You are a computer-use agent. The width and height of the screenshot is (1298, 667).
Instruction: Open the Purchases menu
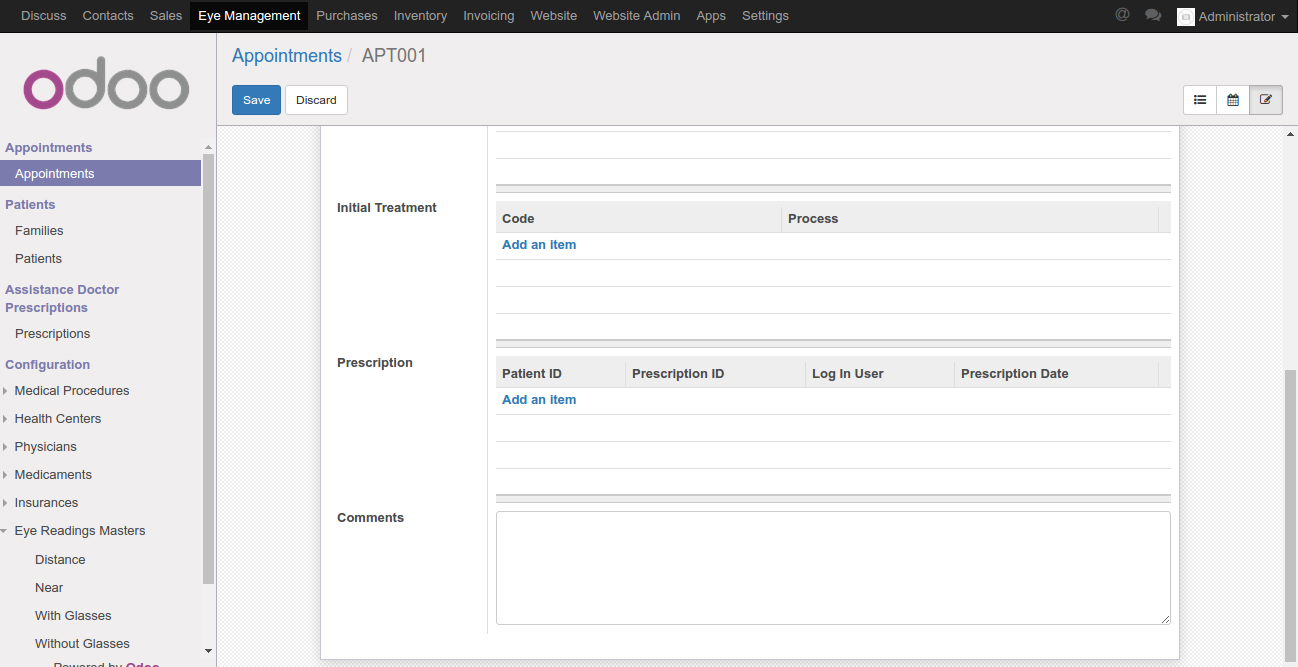tap(347, 16)
